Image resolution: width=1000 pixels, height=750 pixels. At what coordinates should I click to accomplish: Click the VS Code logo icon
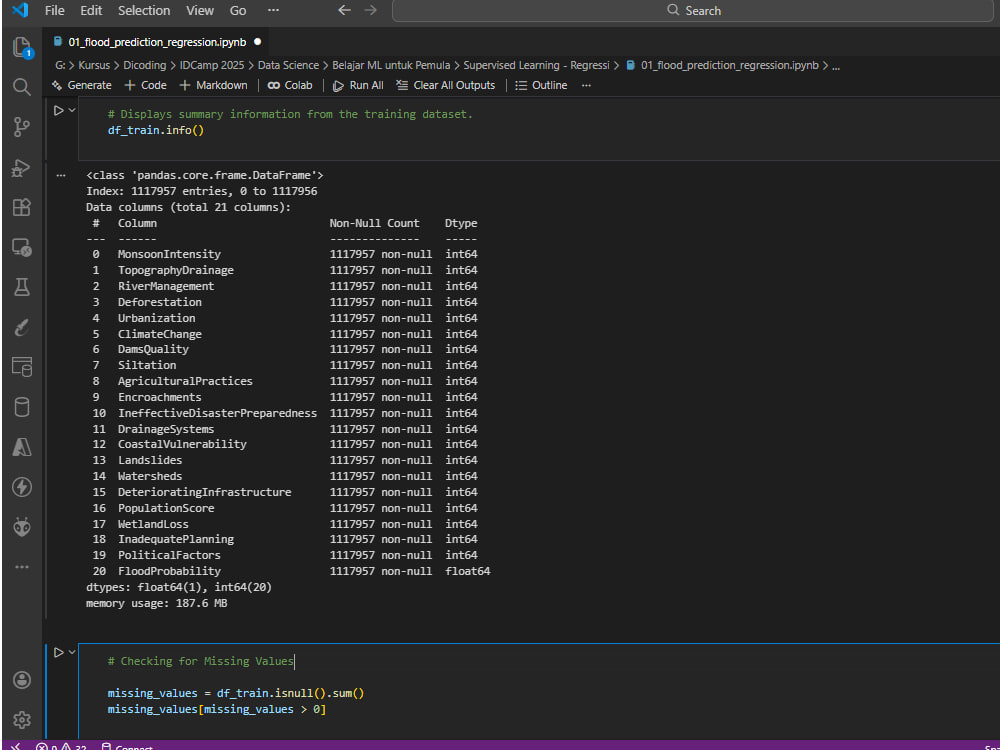click(x=20, y=10)
